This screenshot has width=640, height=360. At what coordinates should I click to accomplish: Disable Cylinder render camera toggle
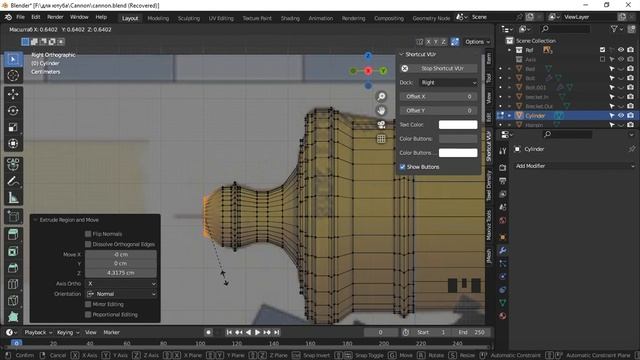631,116
